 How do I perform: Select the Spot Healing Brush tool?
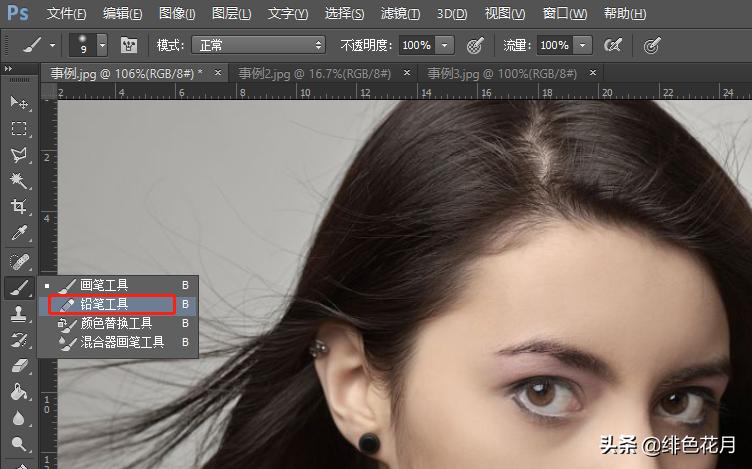pyautogui.click(x=19, y=262)
